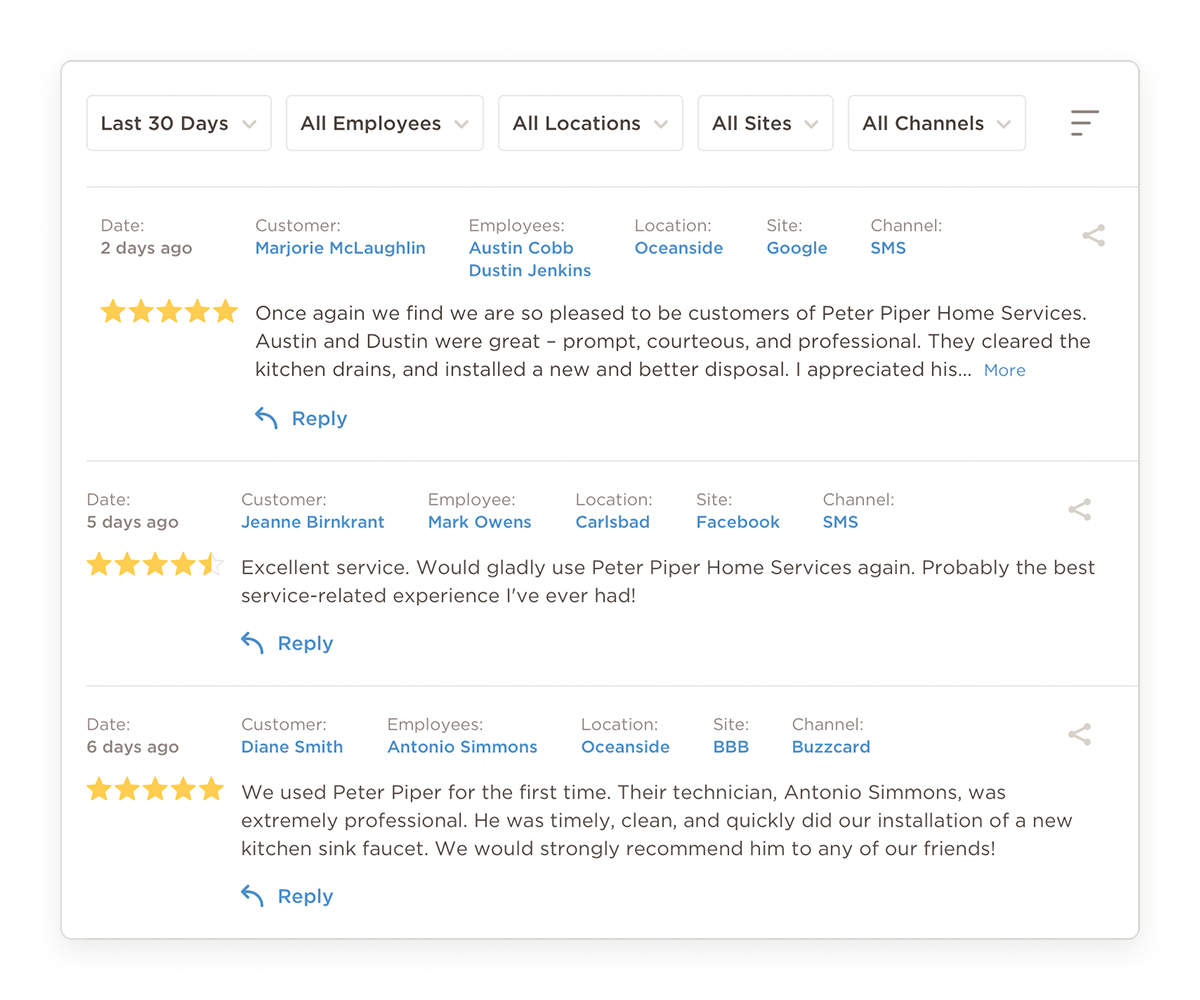Click the fifth star on Marjorie's rating
This screenshot has width=1200, height=1000.
click(226, 311)
